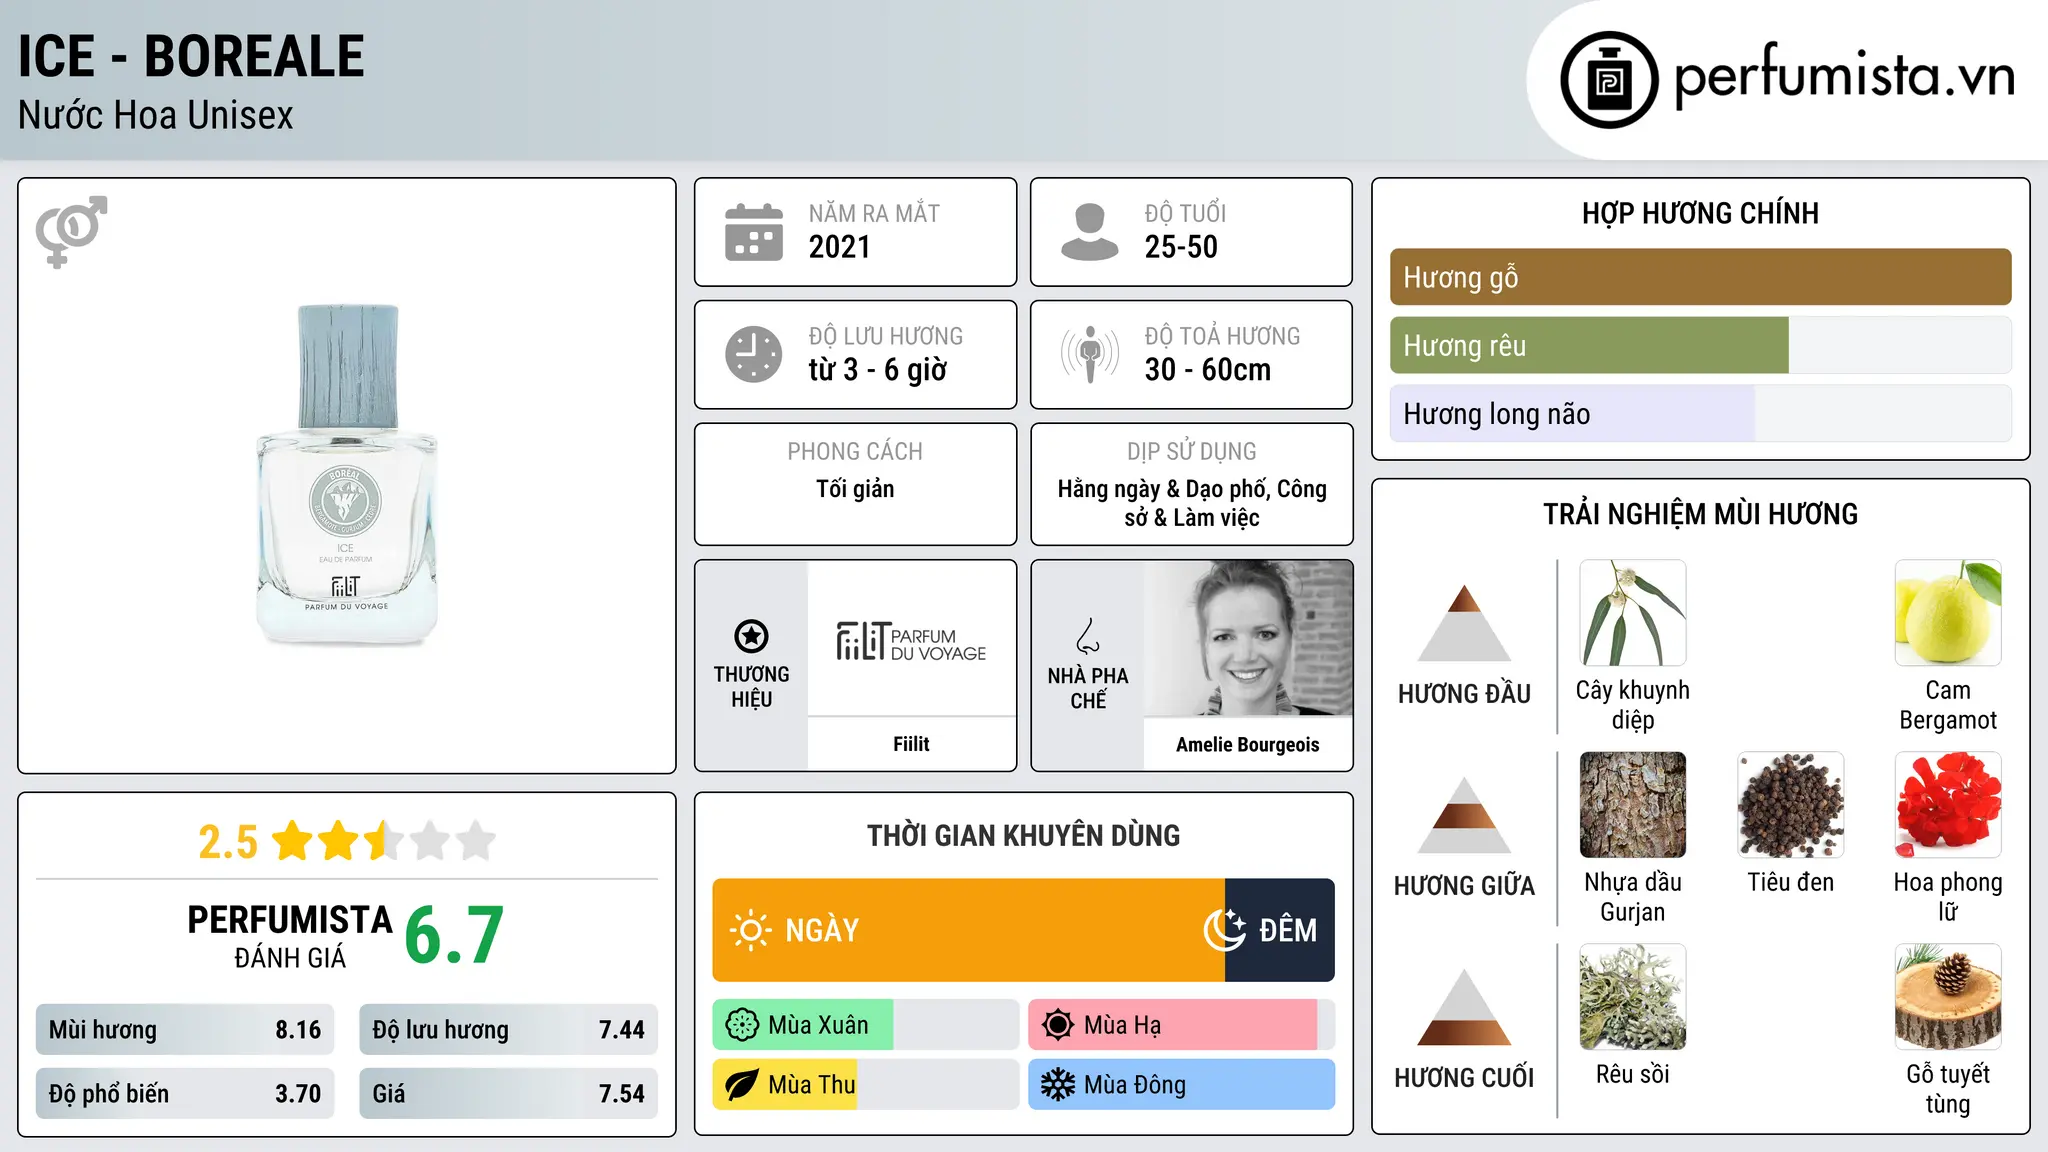2048x1152 pixels.
Task: Click the leaf icon for Mùa Thu
Action: [x=742, y=1085]
